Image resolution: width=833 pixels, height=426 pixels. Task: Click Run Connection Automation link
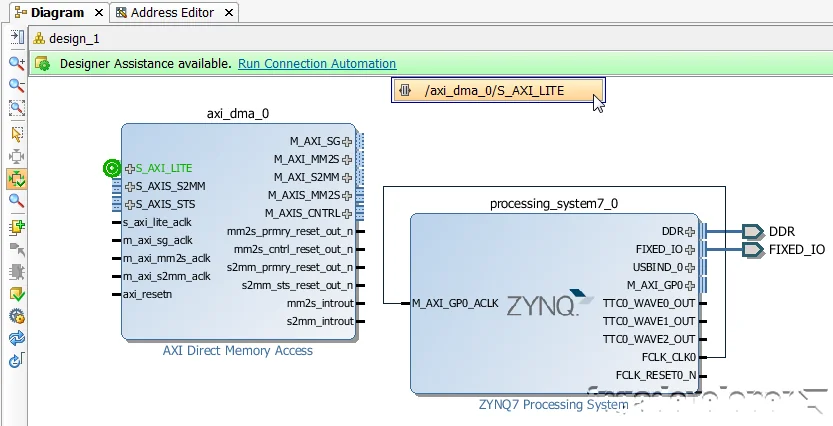tap(317, 64)
